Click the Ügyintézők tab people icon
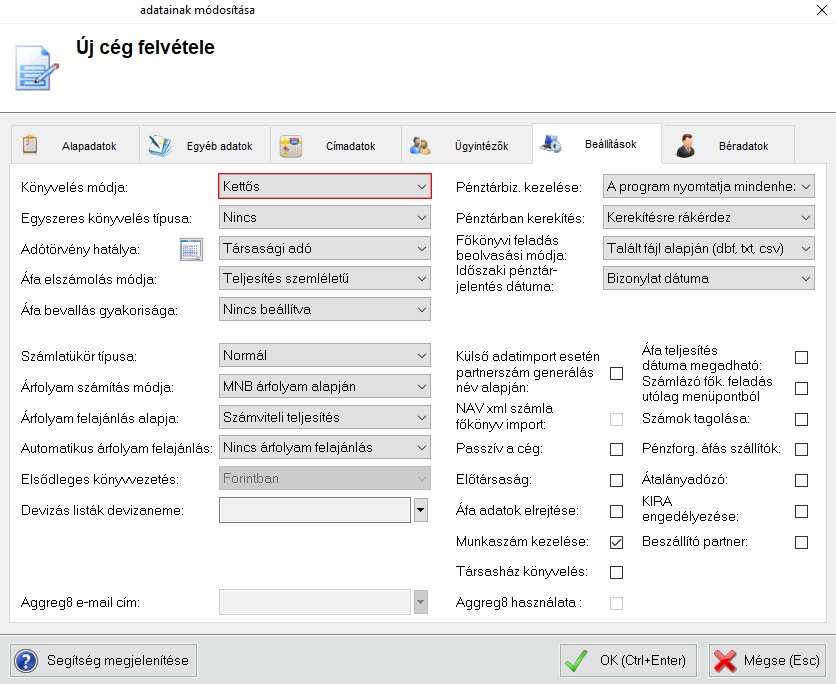 pos(421,145)
